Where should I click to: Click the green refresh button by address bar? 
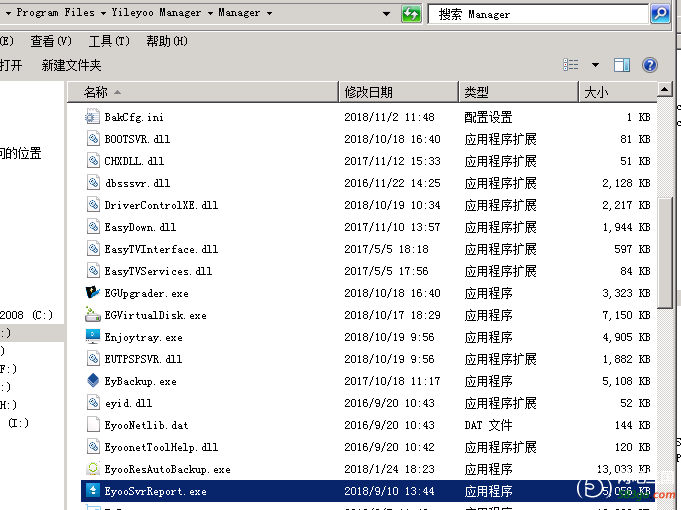tap(411, 14)
